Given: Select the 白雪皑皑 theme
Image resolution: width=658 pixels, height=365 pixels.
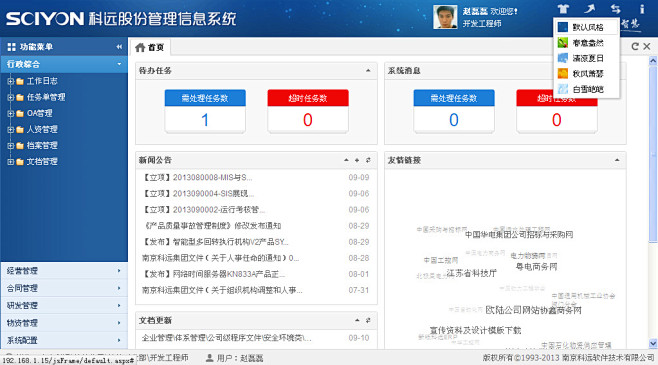Looking at the screenshot, I should pyautogui.click(x=586, y=89).
